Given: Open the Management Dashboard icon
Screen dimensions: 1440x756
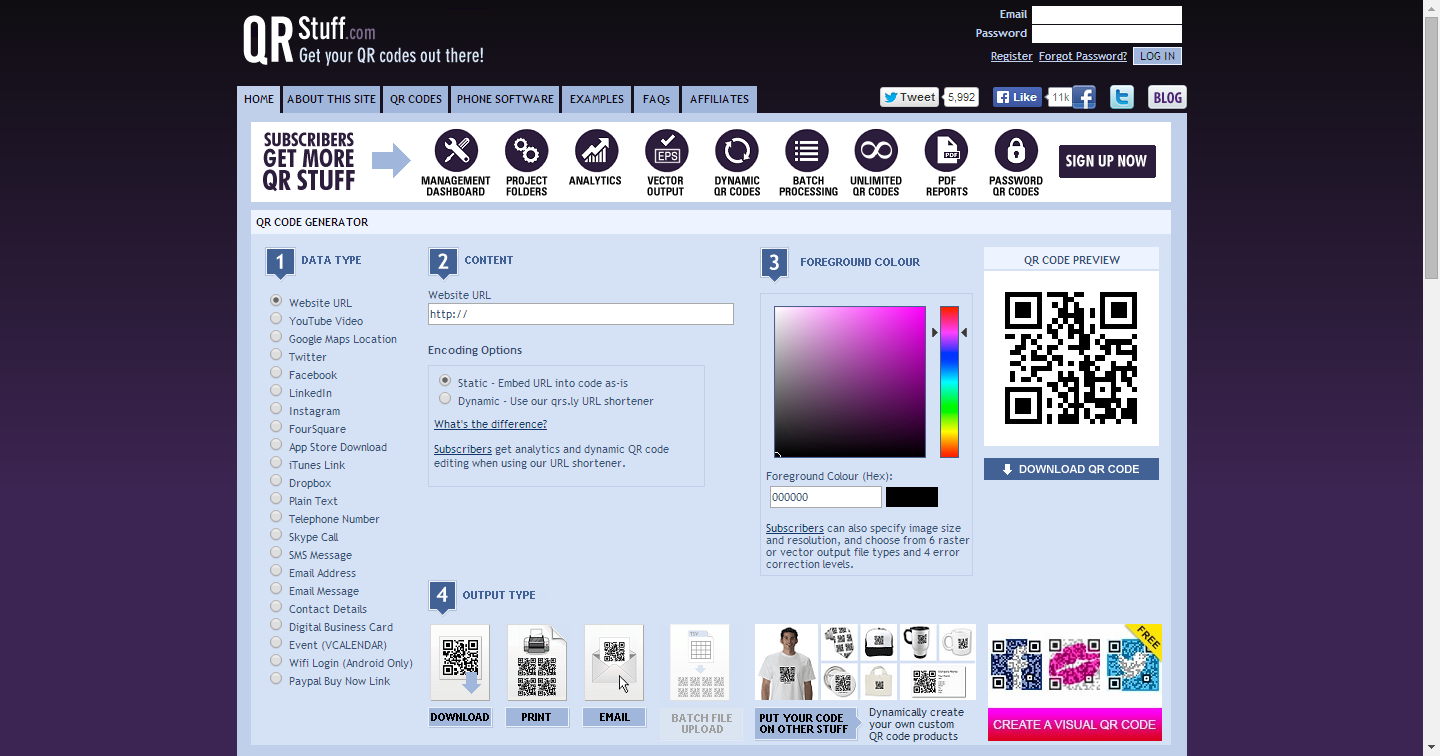Looking at the screenshot, I should (456, 151).
